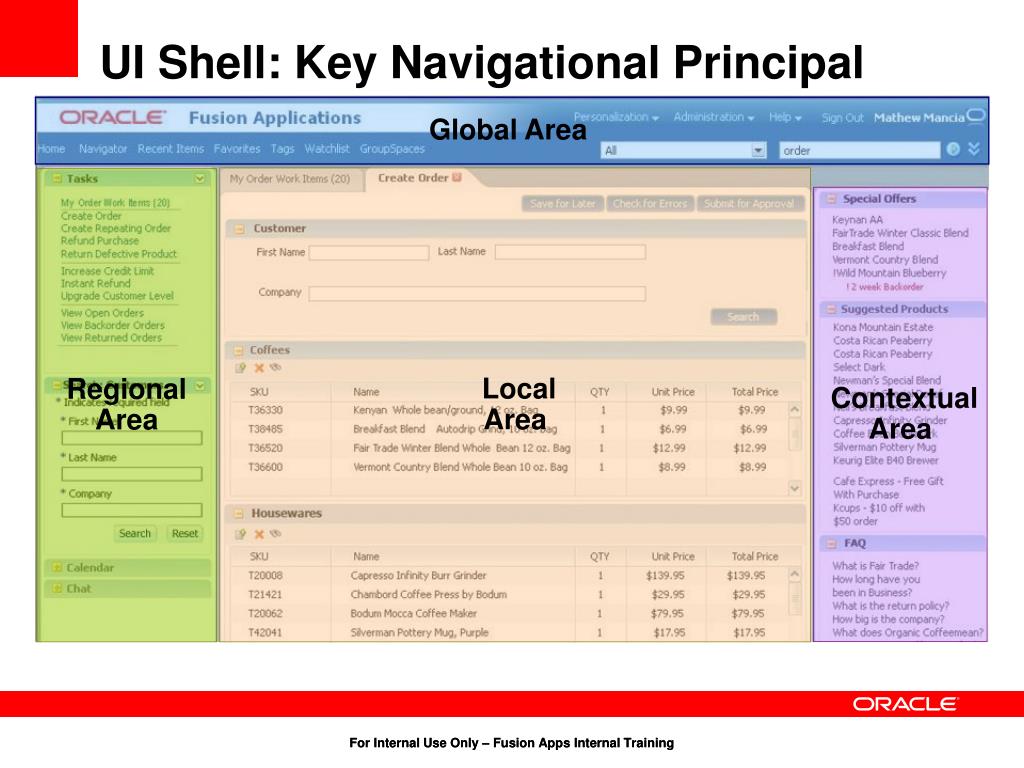Open the Personalization dropdown menu

click(616, 118)
